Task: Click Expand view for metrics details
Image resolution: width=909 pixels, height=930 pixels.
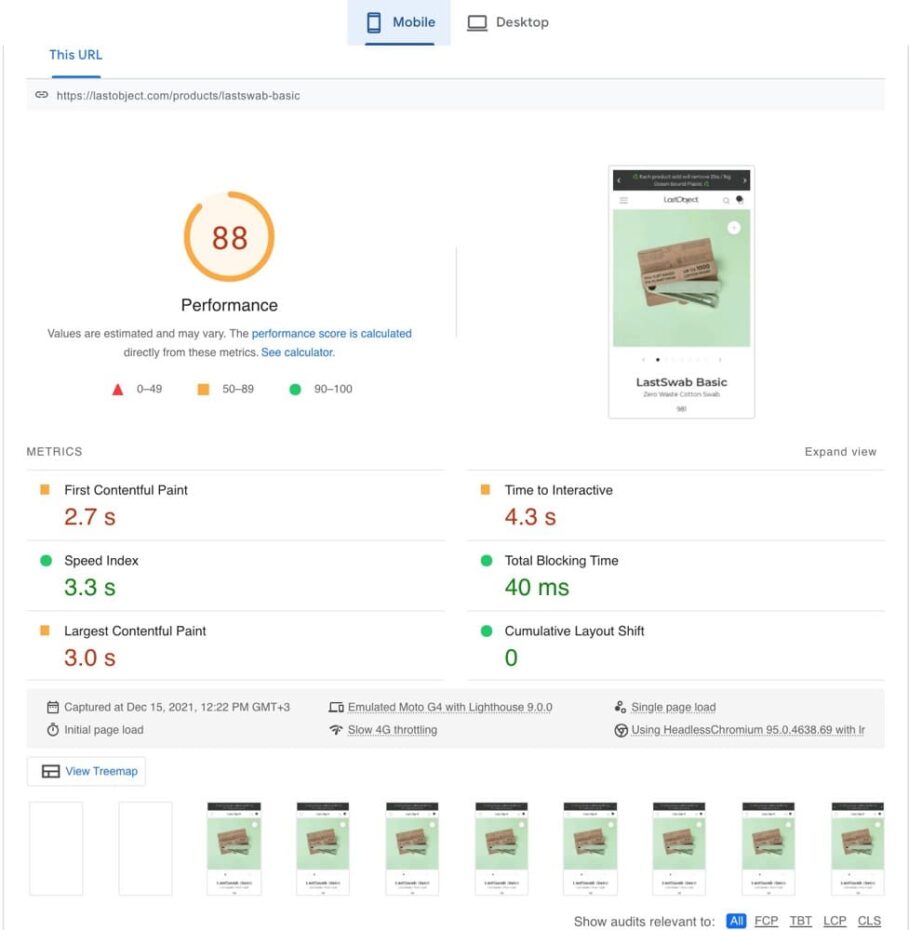Action: [x=841, y=451]
